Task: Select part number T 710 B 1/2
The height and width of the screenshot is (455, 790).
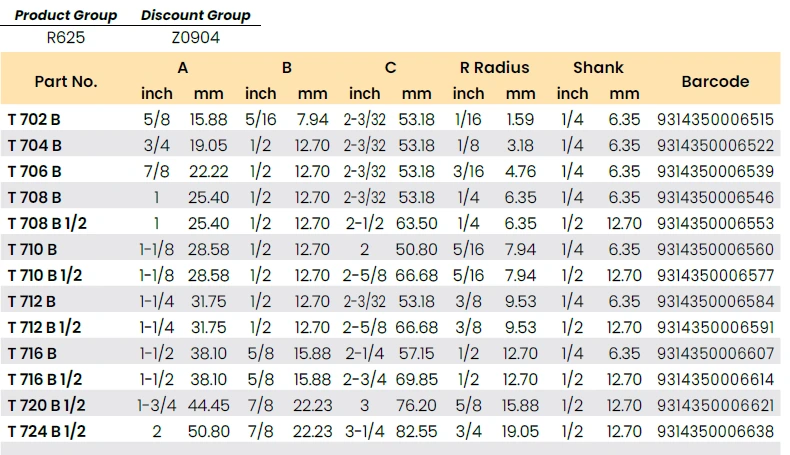Action: [x=46, y=275]
